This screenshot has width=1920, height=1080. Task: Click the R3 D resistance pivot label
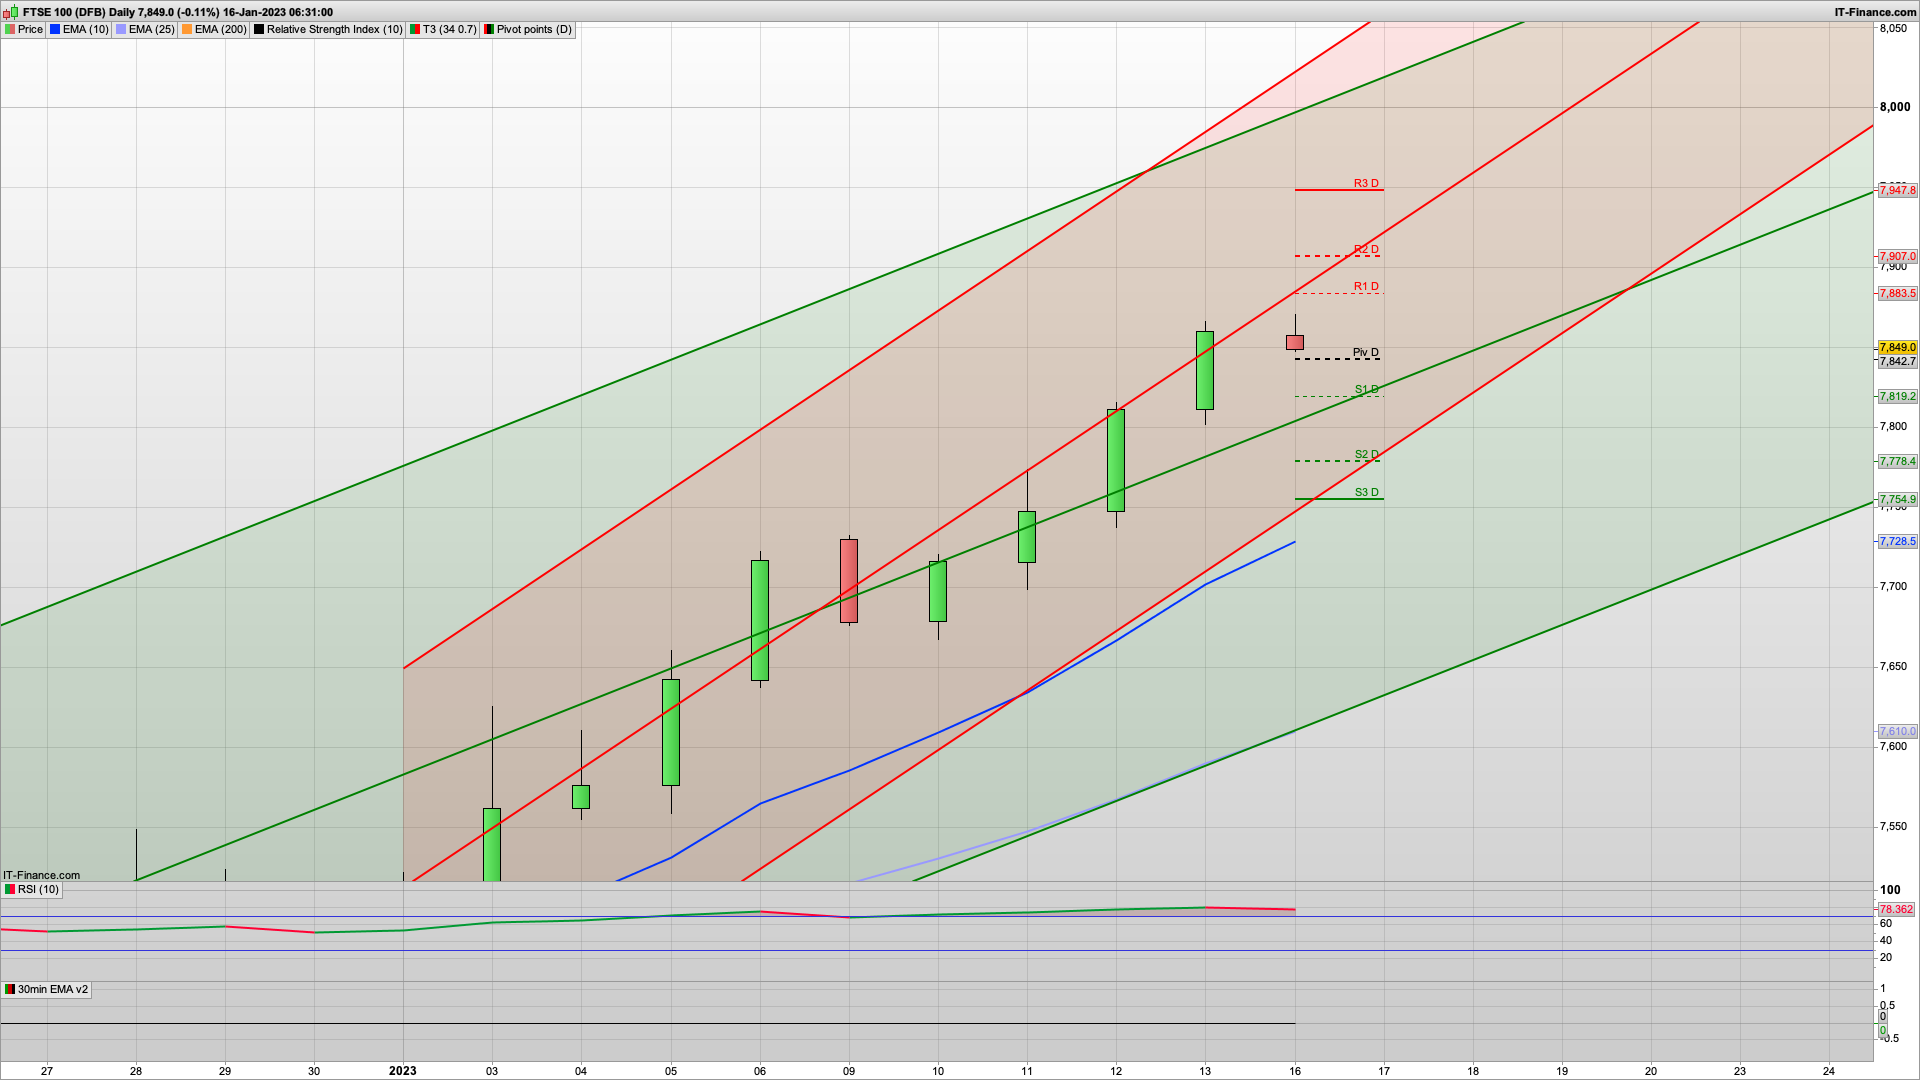tap(1365, 184)
